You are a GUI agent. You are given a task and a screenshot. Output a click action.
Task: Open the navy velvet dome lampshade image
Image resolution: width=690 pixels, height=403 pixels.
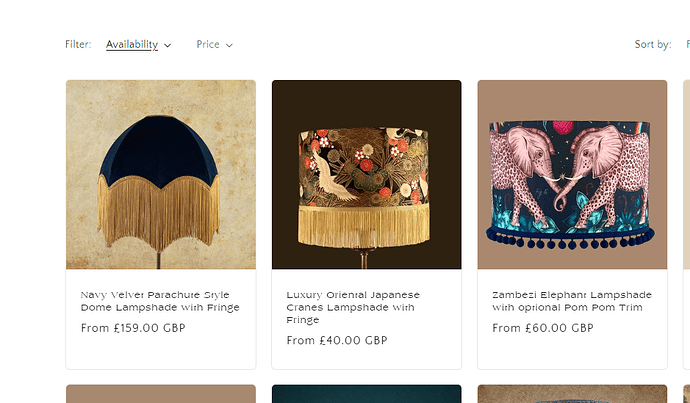click(161, 175)
